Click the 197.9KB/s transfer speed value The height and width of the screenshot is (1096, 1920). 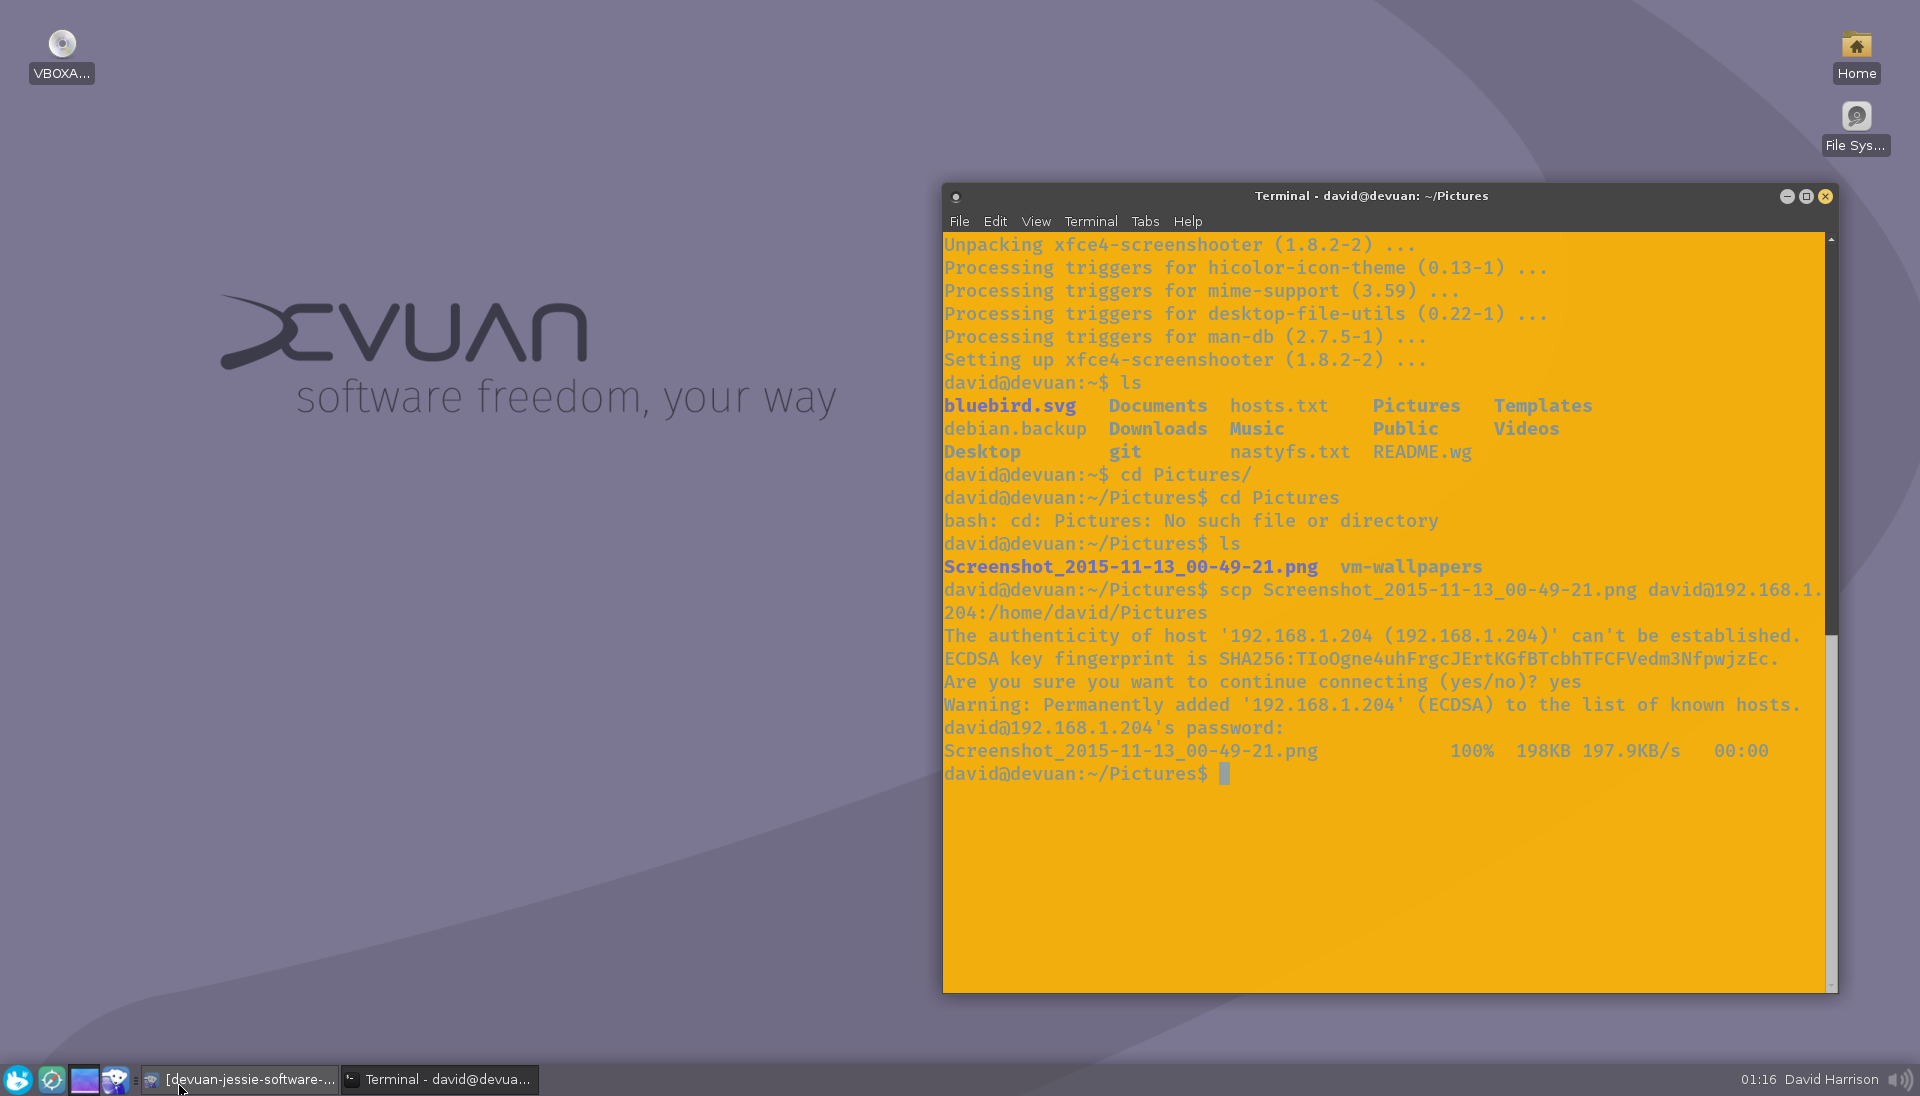(1631, 751)
